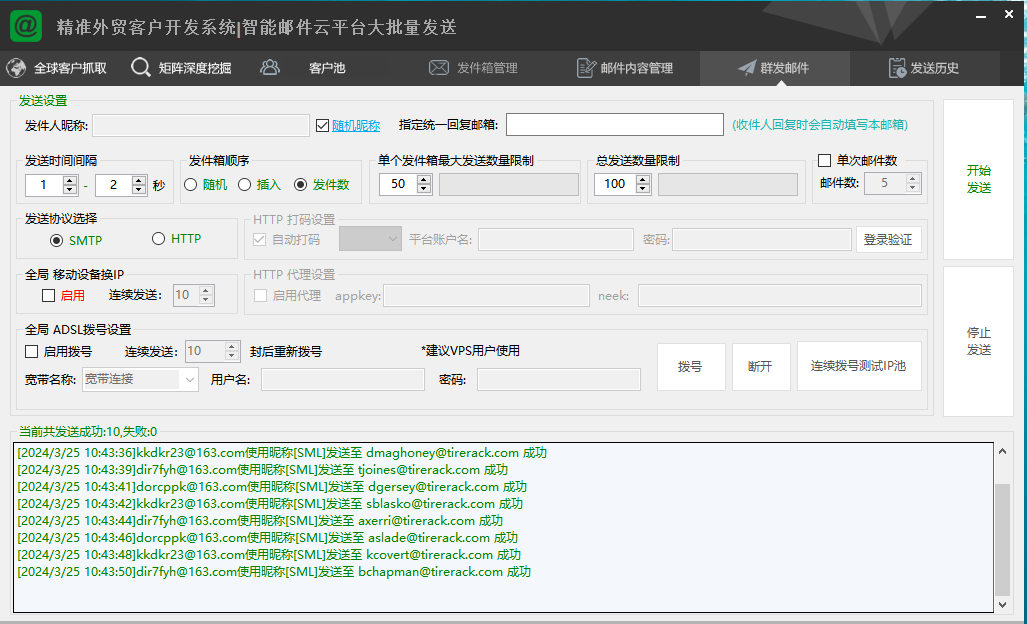The height and width of the screenshot is (624, 1027).
Task: Switch to the 发送历史 tab
Action: 934,68
